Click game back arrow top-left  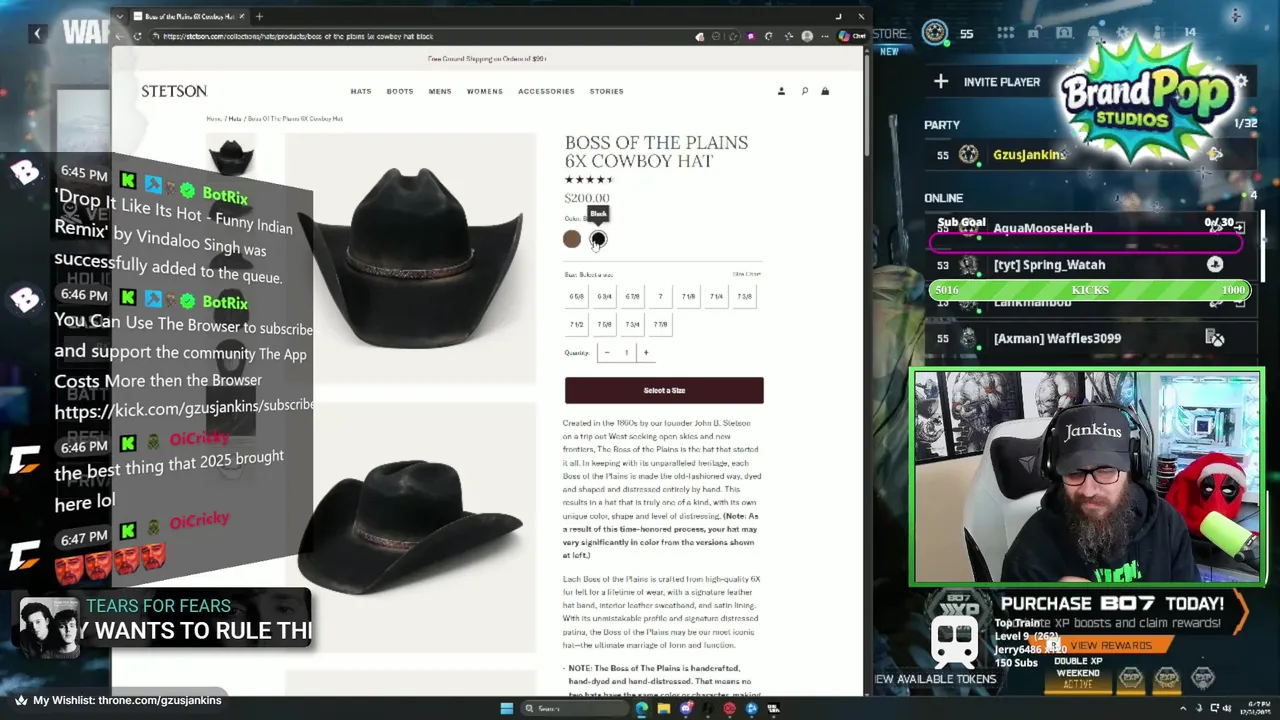(37, 33)
